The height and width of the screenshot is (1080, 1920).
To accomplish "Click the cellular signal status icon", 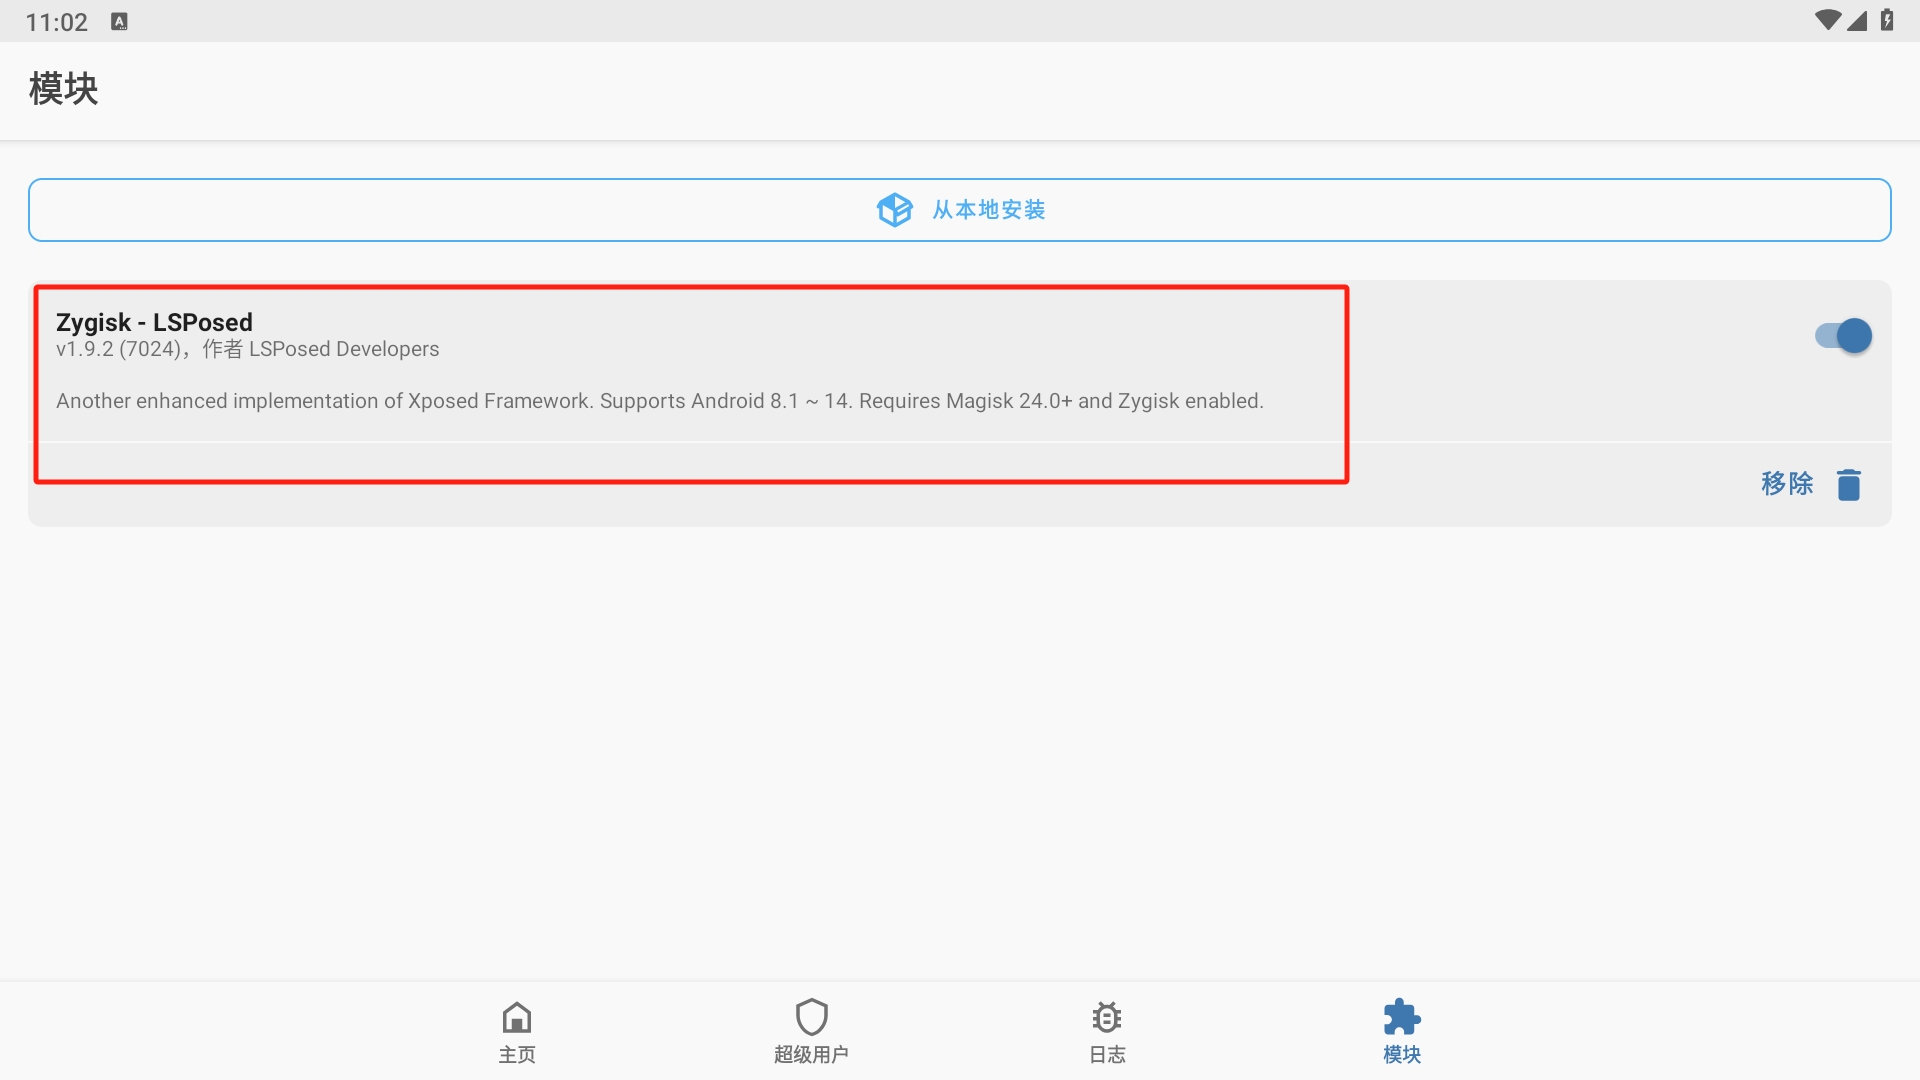I will click(x=1857, y=21).
